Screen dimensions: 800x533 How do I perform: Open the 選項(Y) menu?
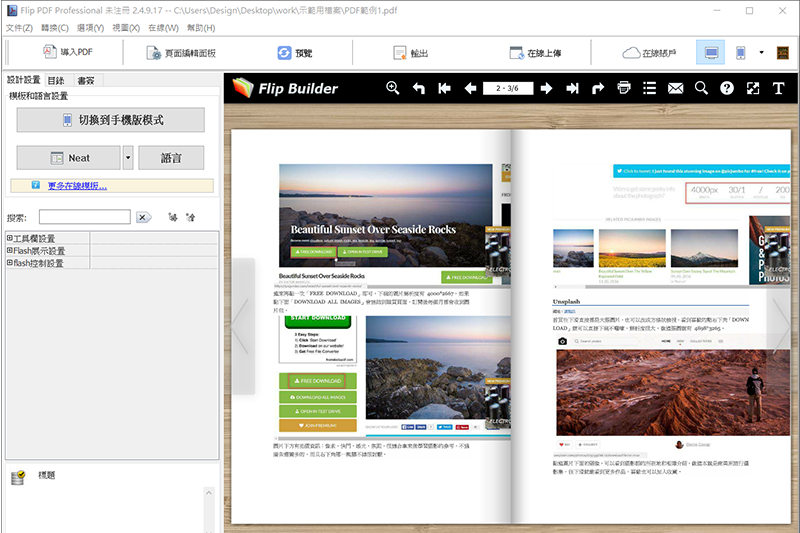pos(90,28)
